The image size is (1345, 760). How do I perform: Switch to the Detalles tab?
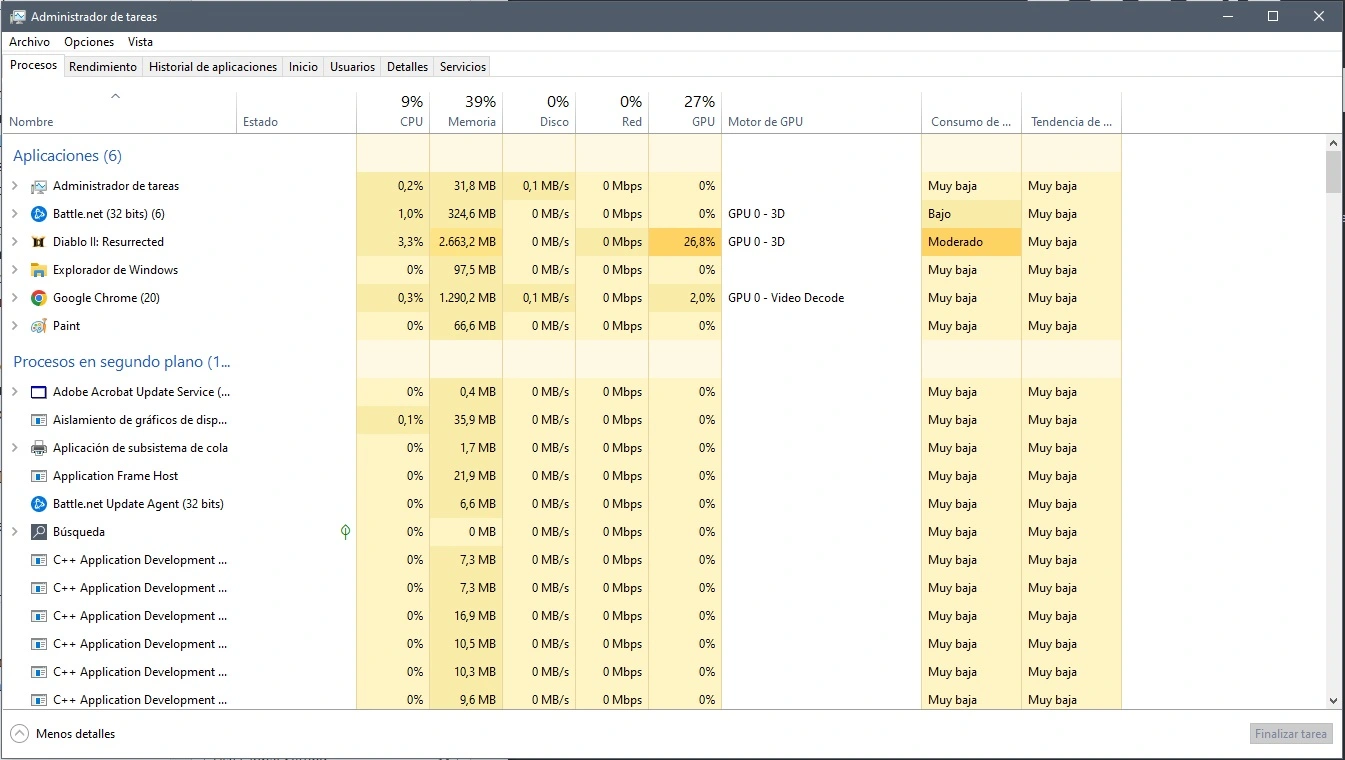[408, 67]
